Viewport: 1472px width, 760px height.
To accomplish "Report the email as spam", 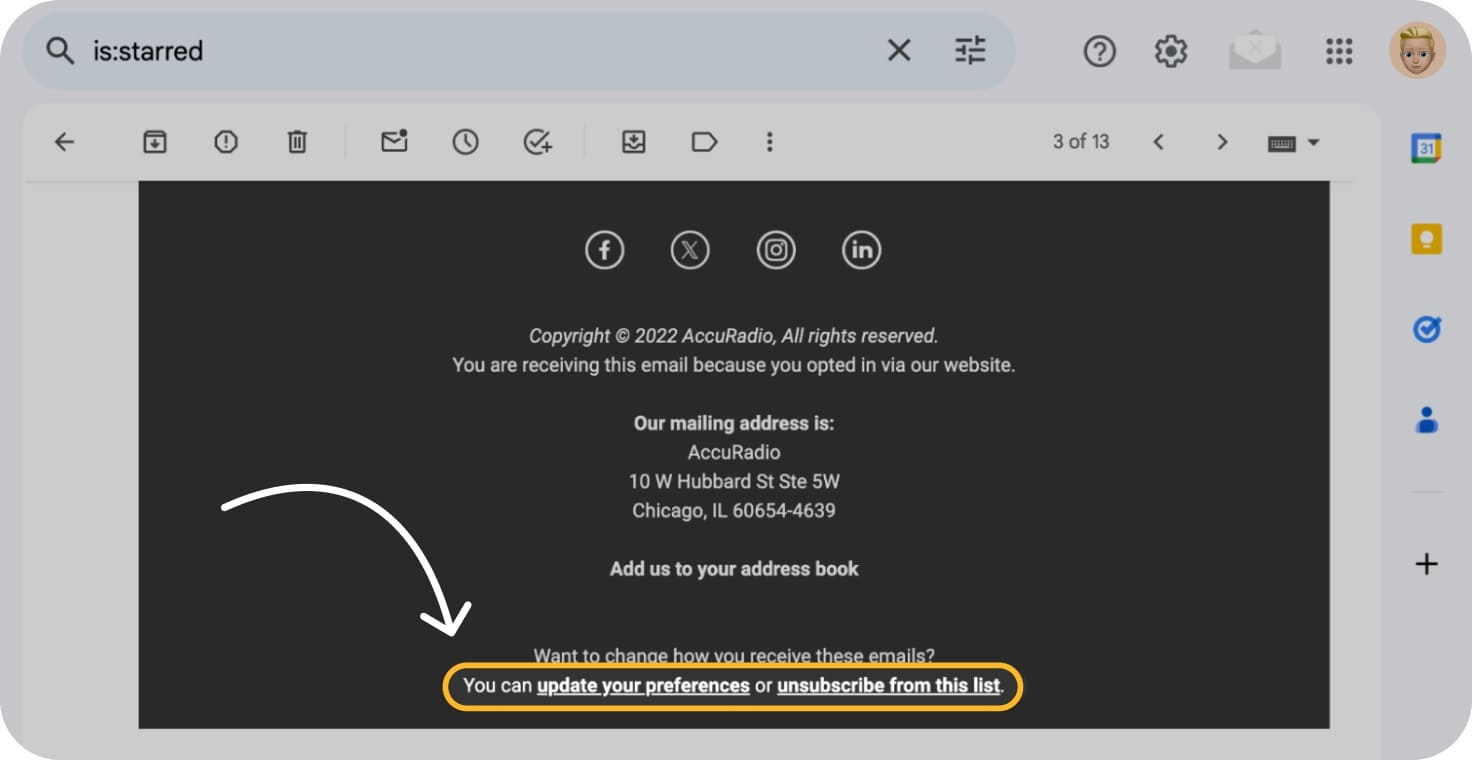I will [x=225, y=142].
